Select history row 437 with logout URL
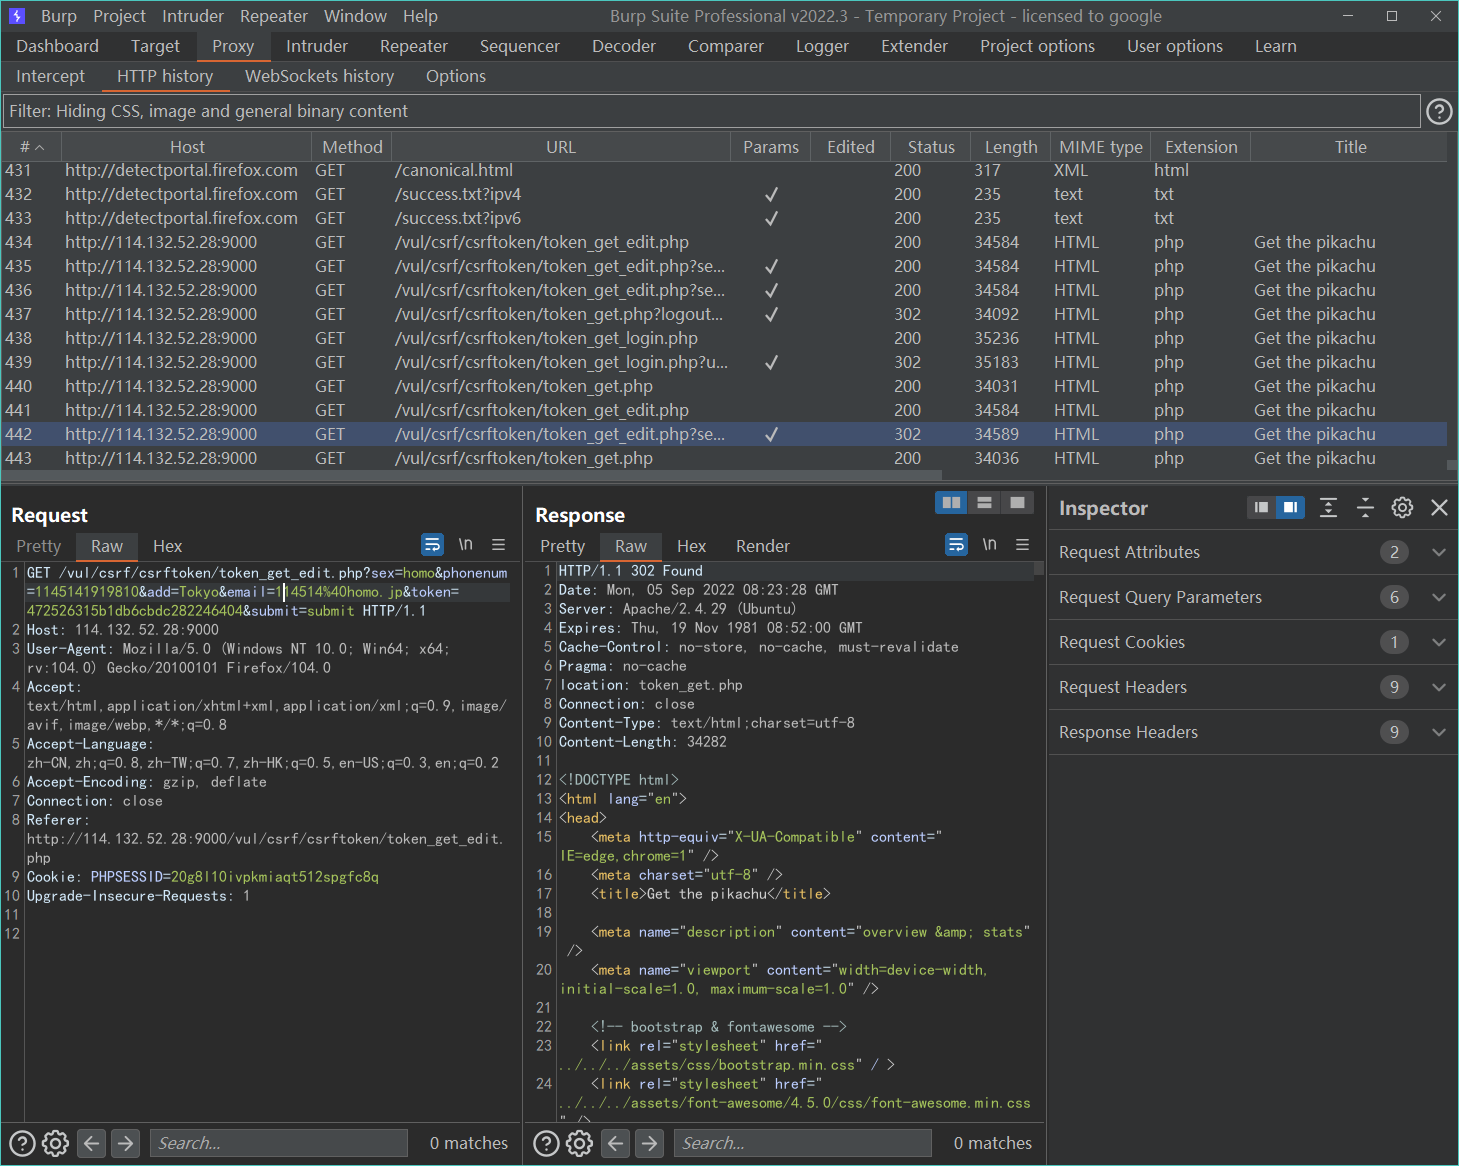 (724, 314)
